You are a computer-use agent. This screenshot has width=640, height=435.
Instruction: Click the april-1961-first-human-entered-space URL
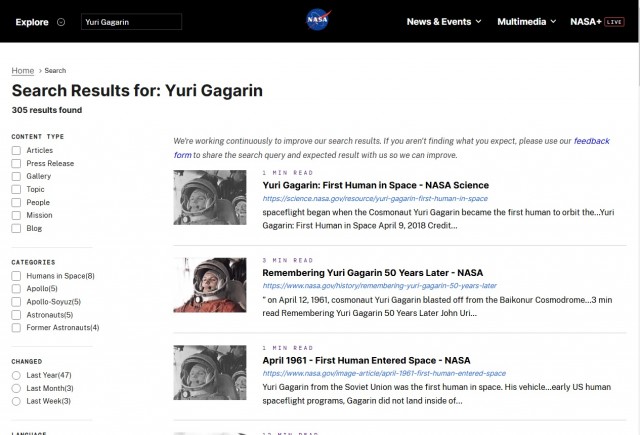384,374
